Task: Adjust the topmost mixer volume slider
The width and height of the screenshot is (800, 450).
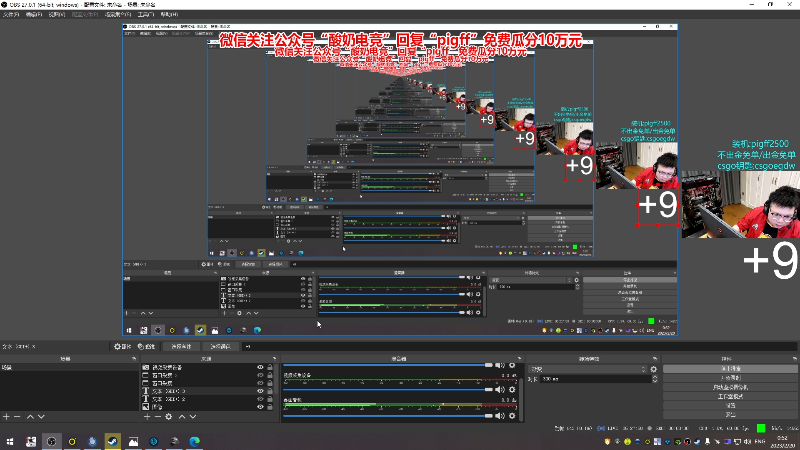Action: pos(388,365)
